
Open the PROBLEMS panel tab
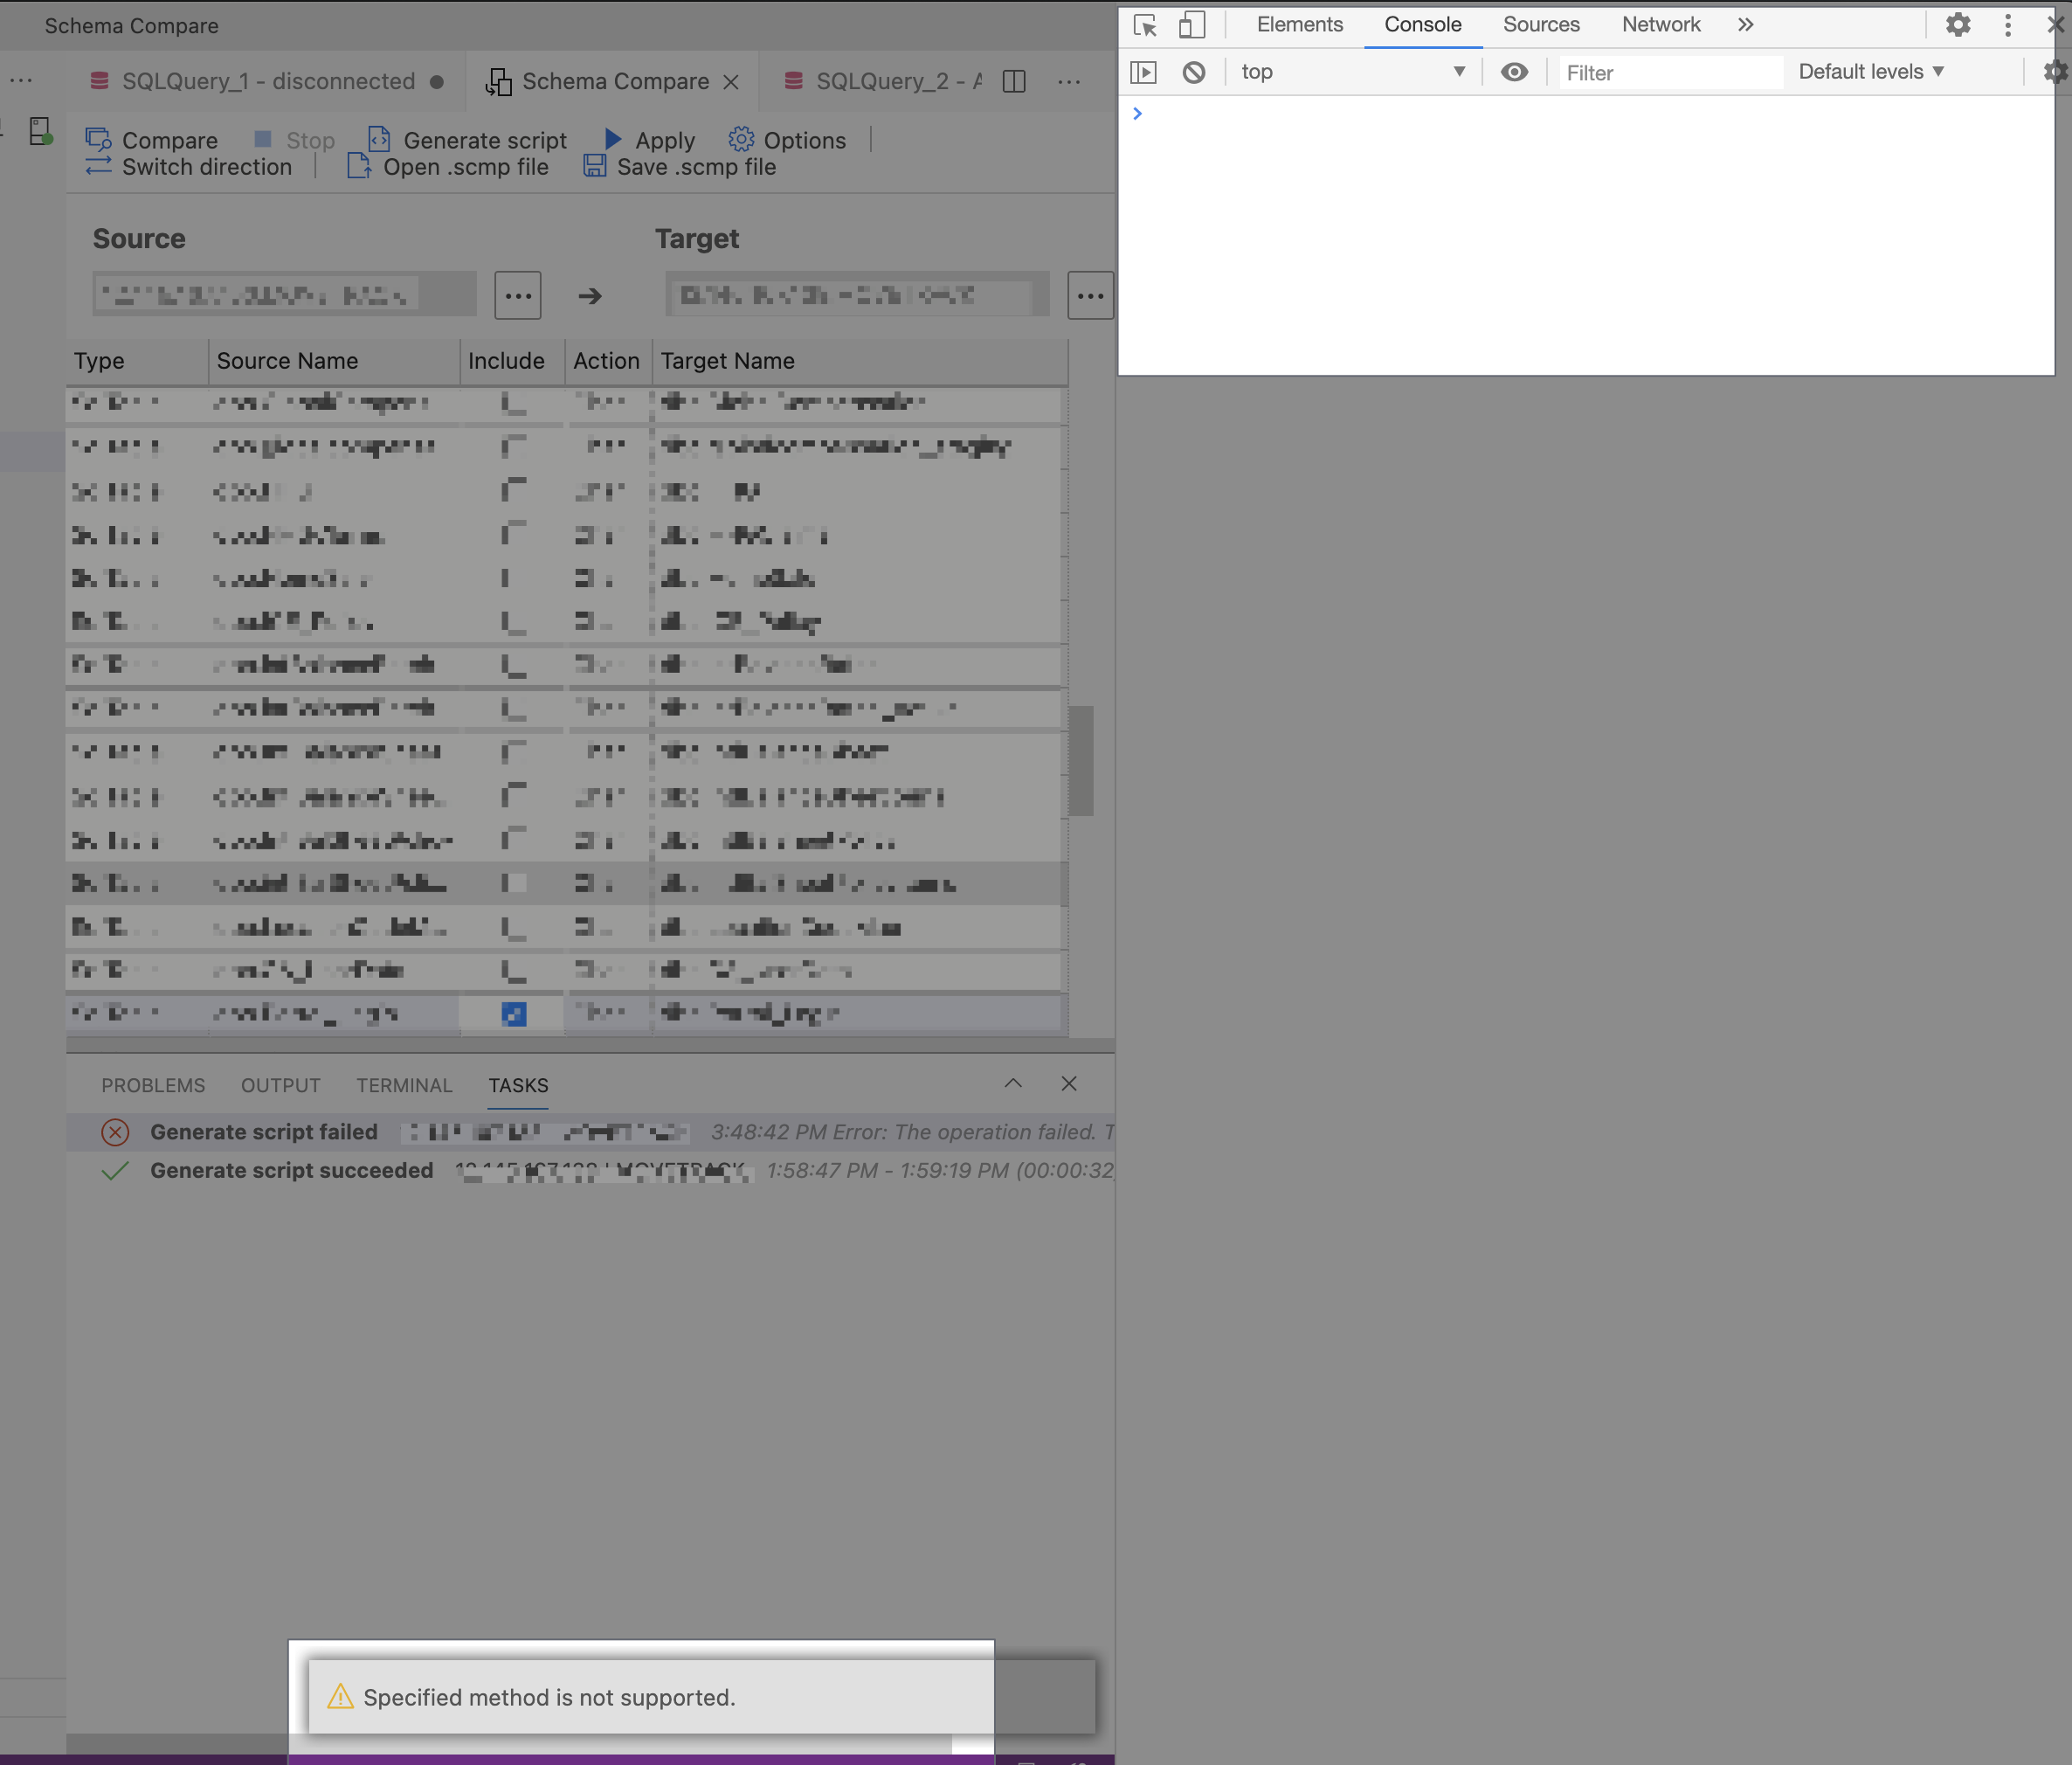tap(152, 1085)
